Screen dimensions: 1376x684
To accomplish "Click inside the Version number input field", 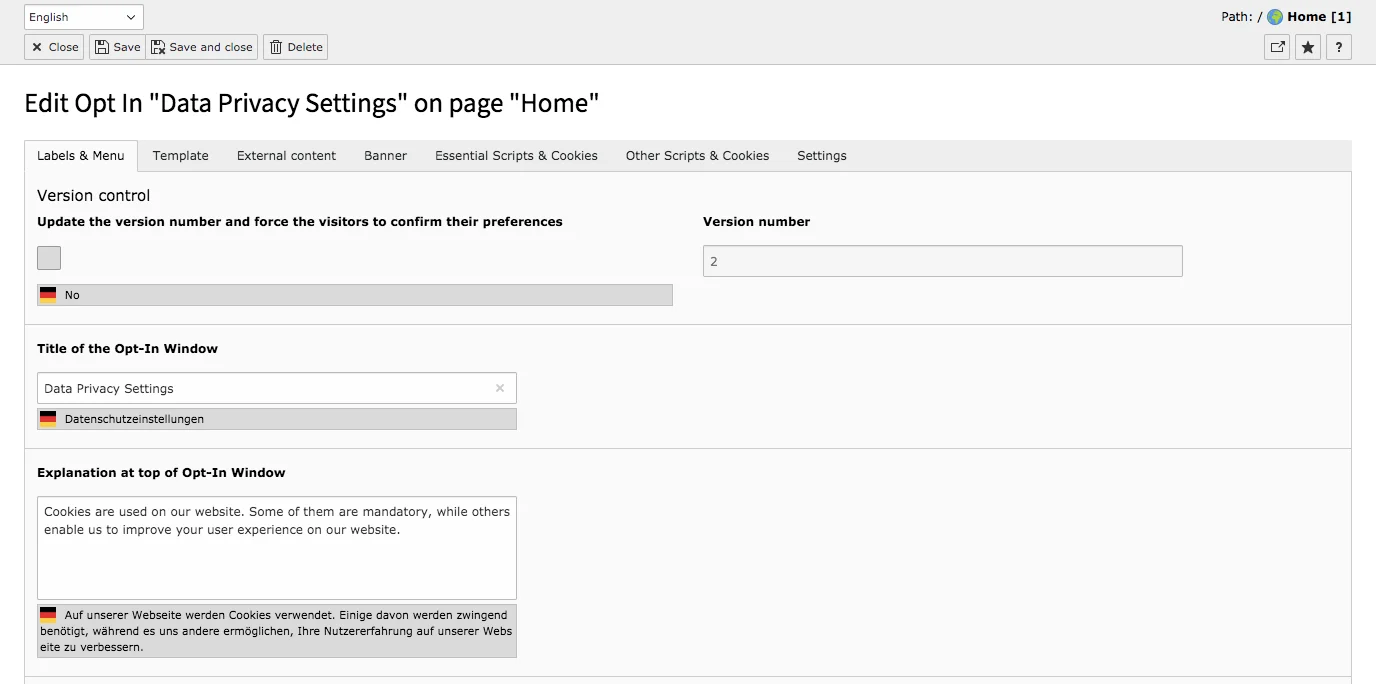I will coord(941,260).
